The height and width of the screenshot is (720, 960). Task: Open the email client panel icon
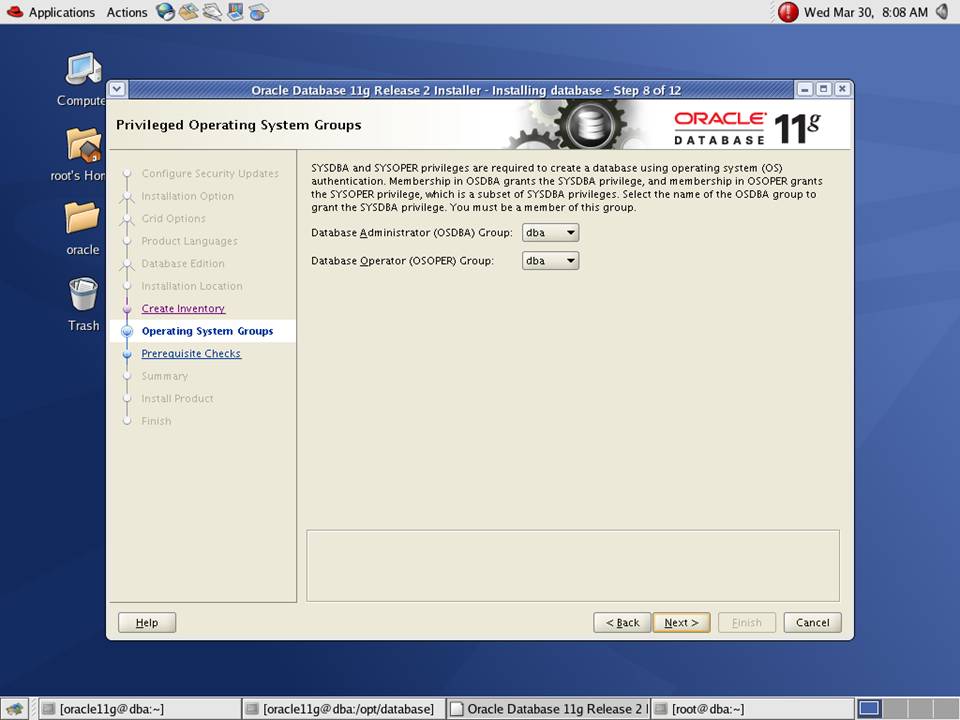pos(189,12)
